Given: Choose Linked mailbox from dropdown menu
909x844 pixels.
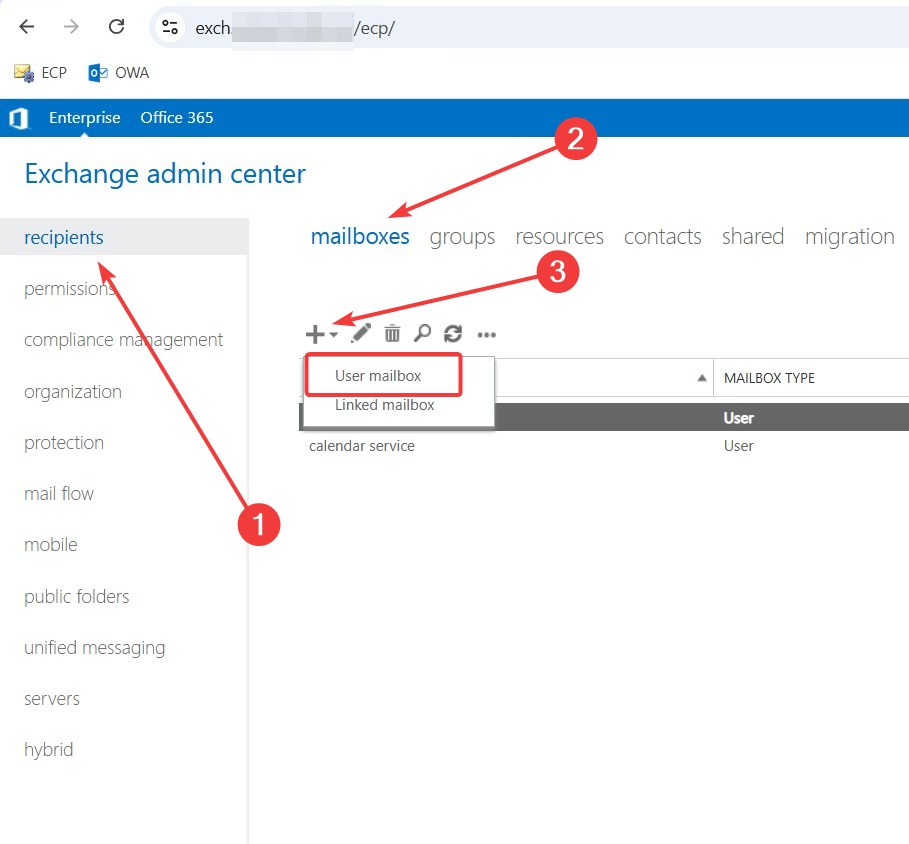Looking at the screenshot, I should coord(384,405).
